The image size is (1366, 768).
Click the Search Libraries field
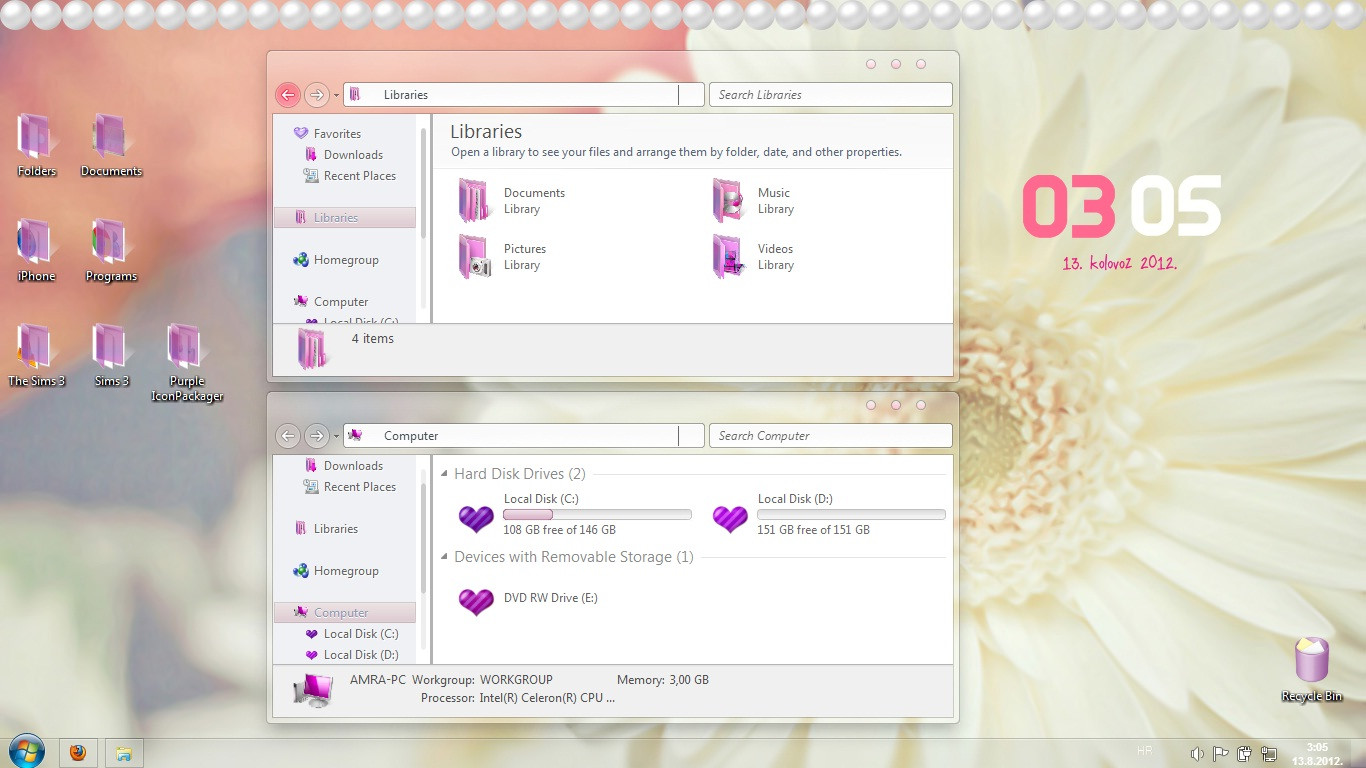click(x=831, y=95)
